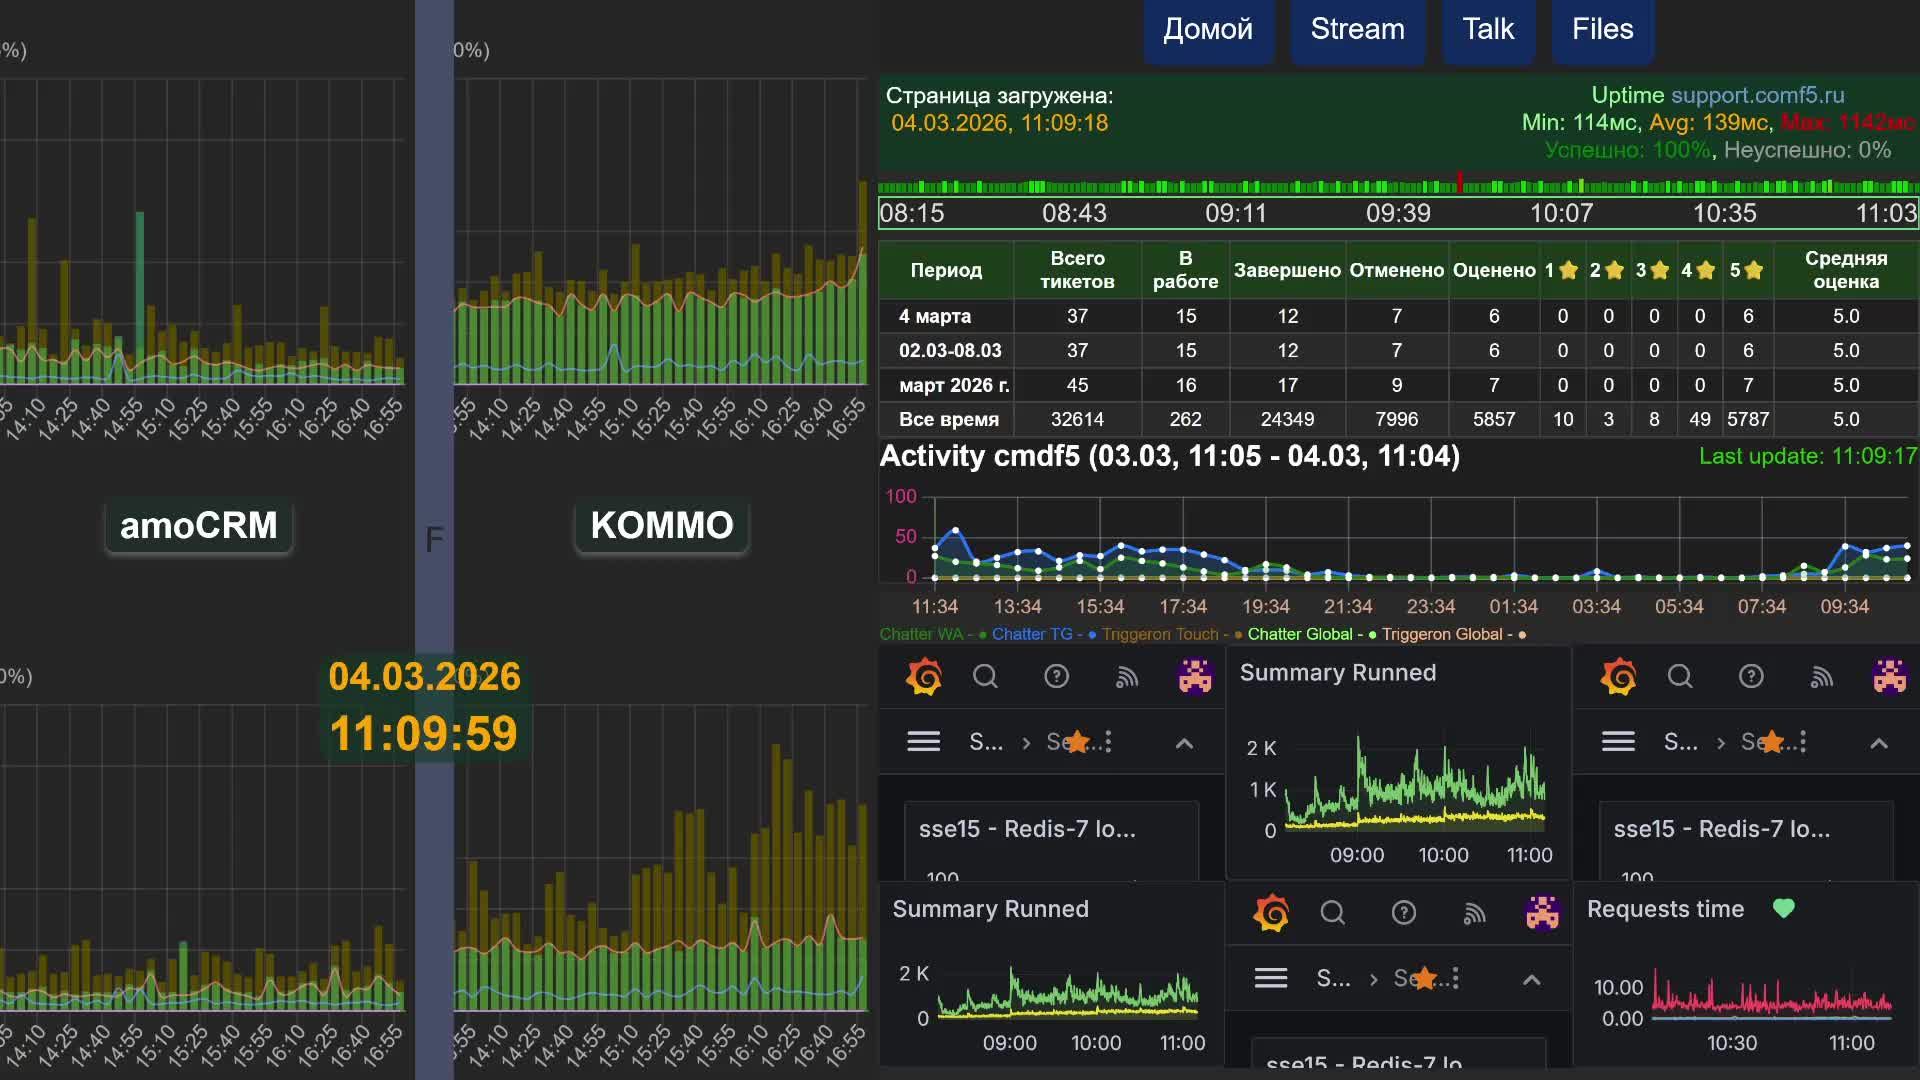The height and width of the screenshot is (1080, 1920).
Task: Open the Files tab
Action: coord(1602,30)
